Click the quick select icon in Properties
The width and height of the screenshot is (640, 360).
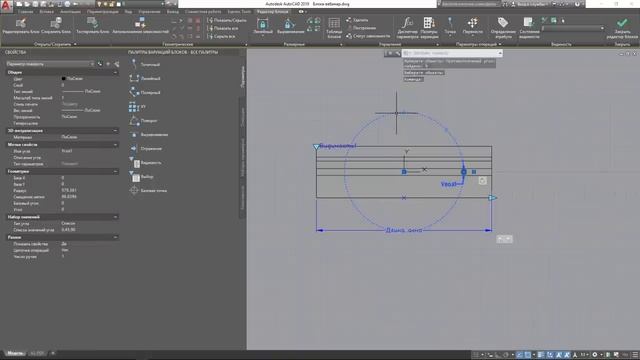click(117, 64)
